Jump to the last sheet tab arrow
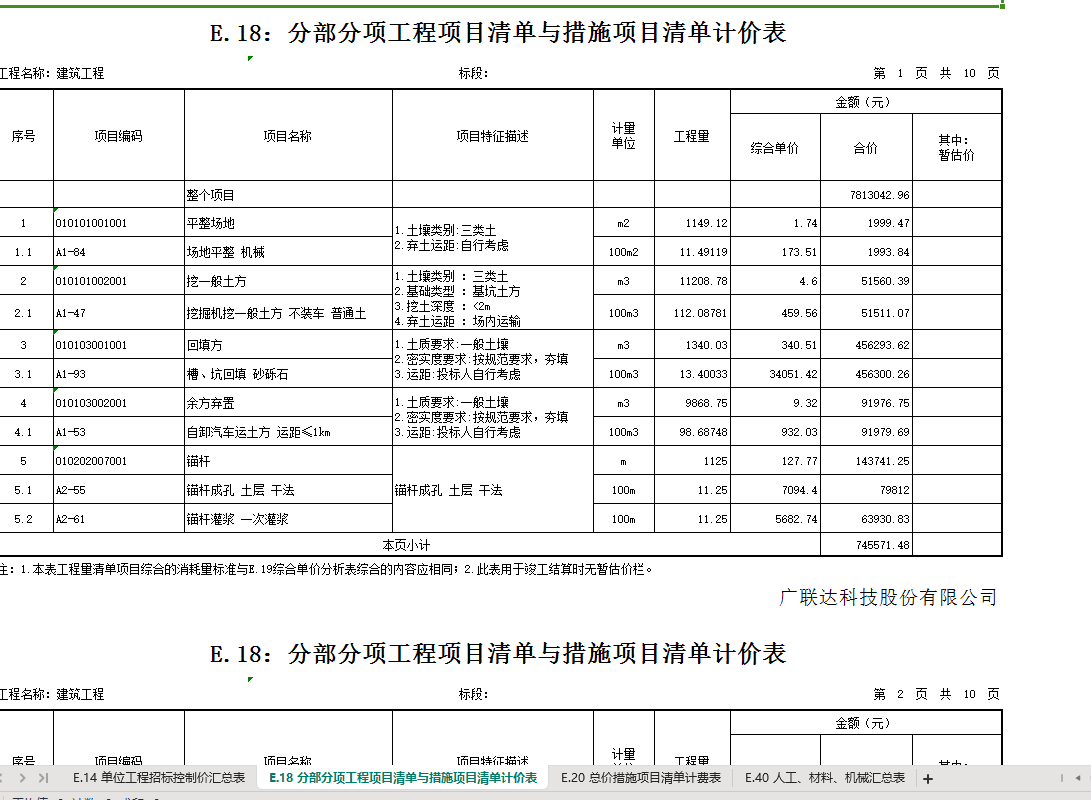Screen dimensions: 1091x800 [x=43, y=778]
